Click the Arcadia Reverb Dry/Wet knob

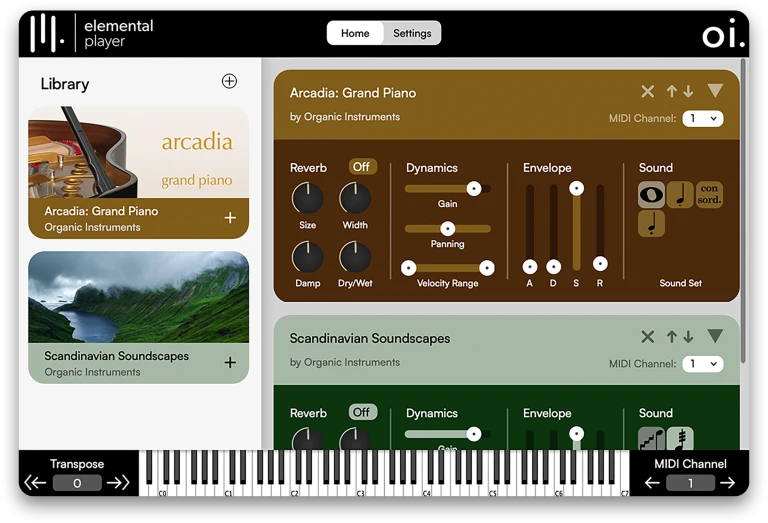[x=355, y=257]
